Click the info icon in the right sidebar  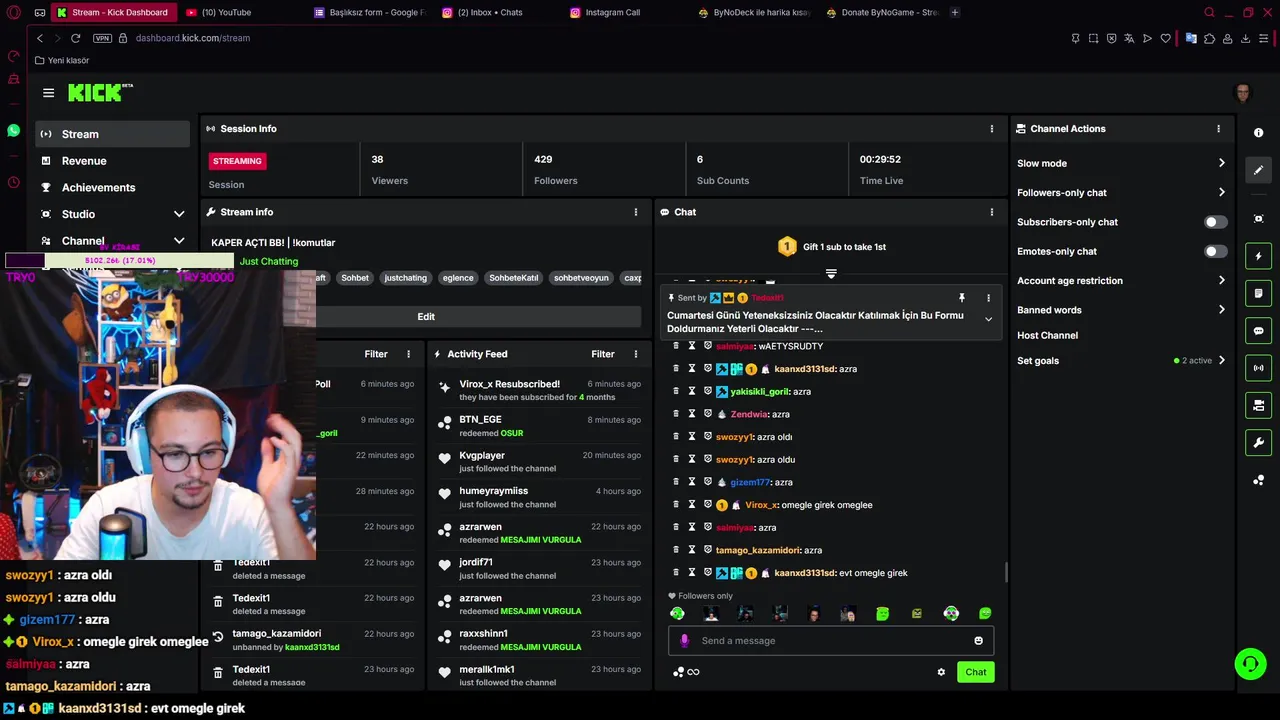pyautogui.click(x=1258, y=133)
